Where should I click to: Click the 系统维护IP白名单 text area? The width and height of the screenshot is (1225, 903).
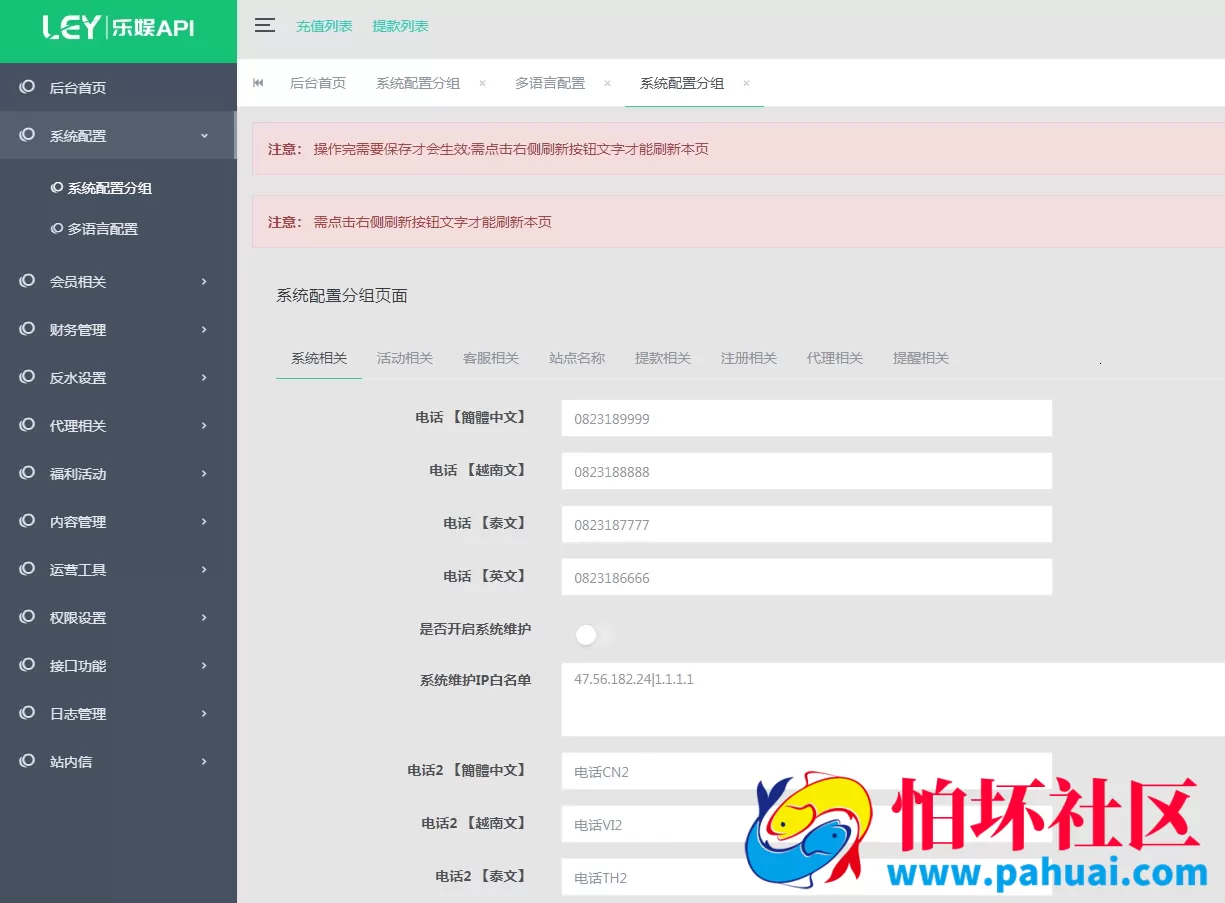click(893, 699)
